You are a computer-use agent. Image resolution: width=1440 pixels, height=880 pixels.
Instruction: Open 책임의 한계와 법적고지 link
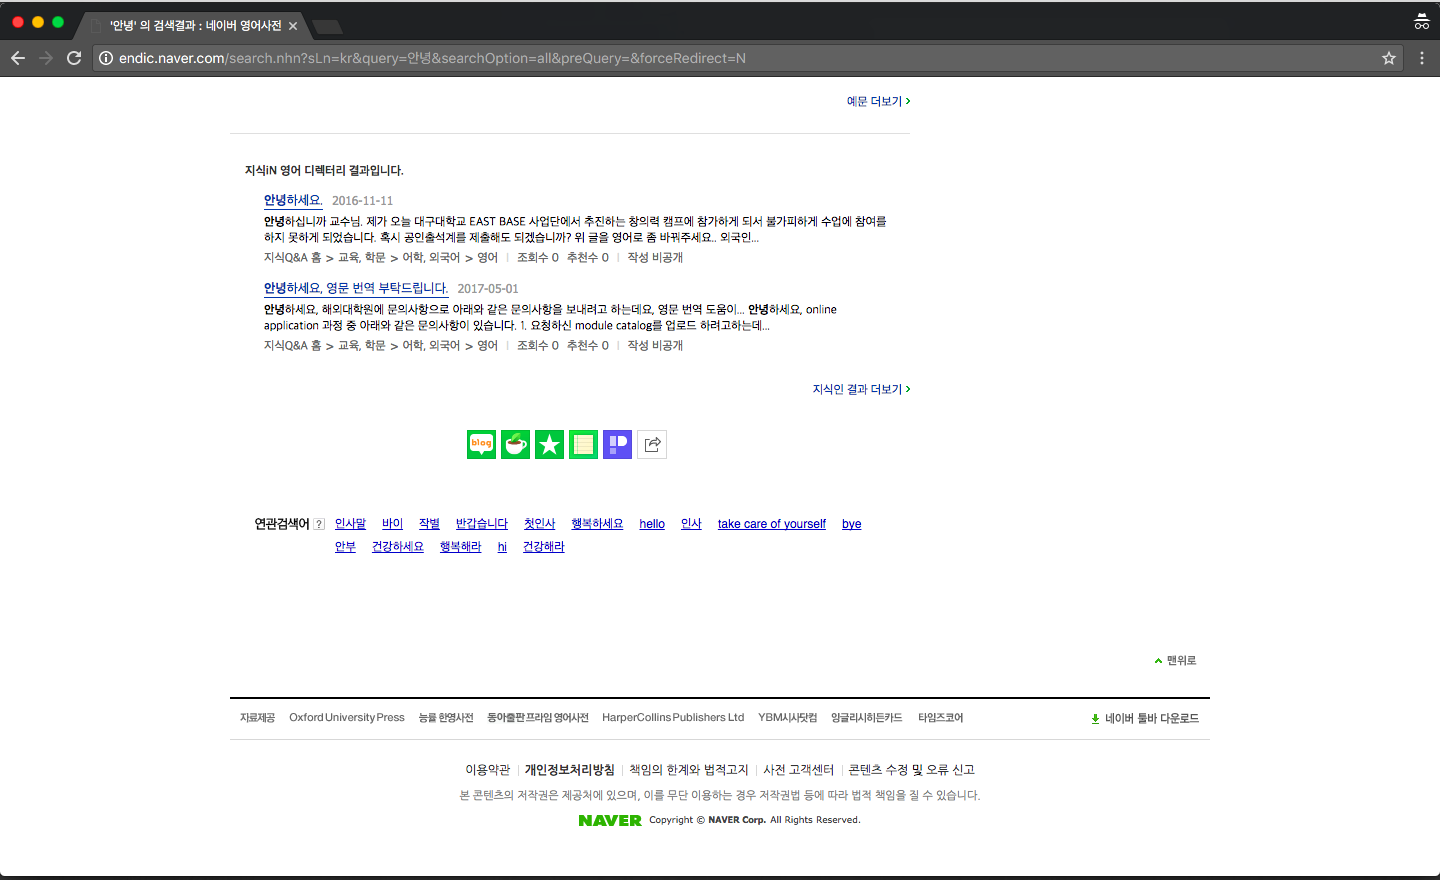click(689, 770)
